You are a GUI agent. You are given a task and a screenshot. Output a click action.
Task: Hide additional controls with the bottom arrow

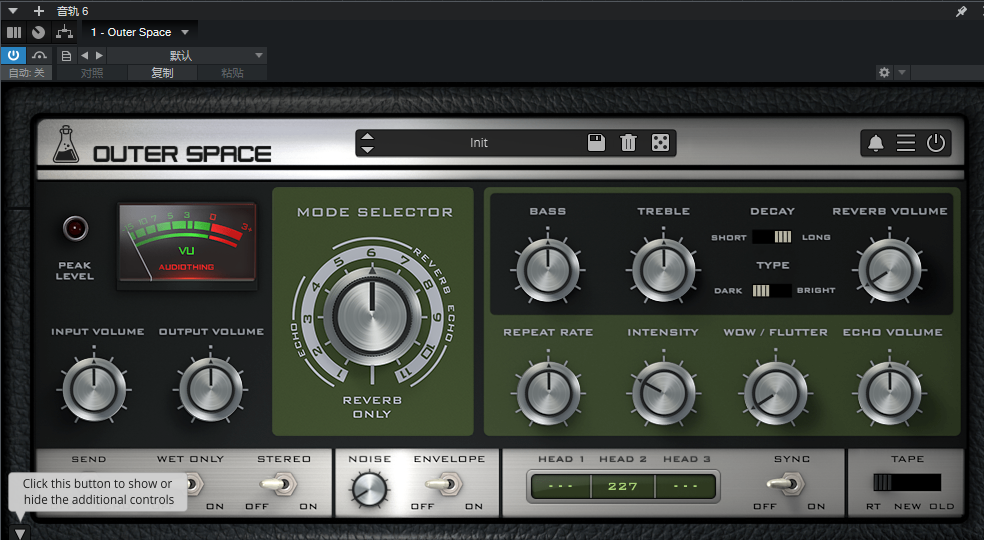[x=19, y=533]
